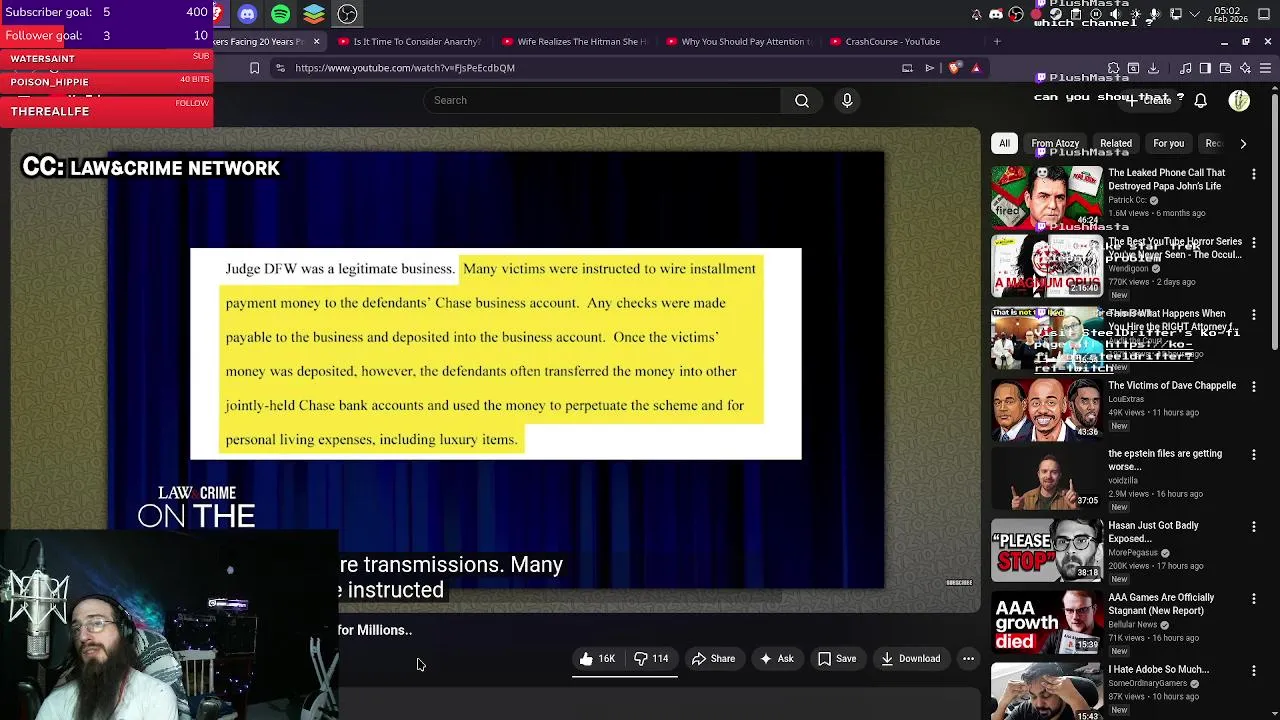
Task: Click the browser URL address bar
Action: coord(590,68)
